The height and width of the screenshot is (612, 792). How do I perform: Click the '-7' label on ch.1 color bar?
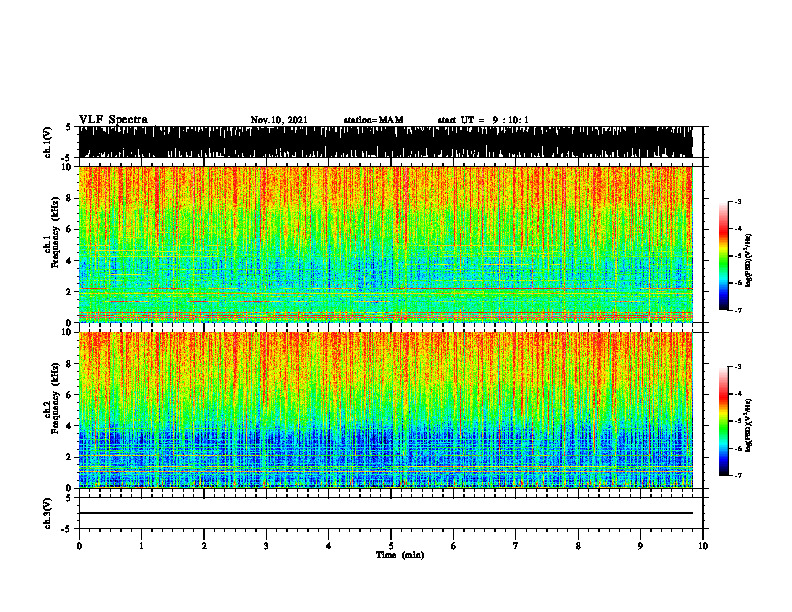click(x=737, y=310)
